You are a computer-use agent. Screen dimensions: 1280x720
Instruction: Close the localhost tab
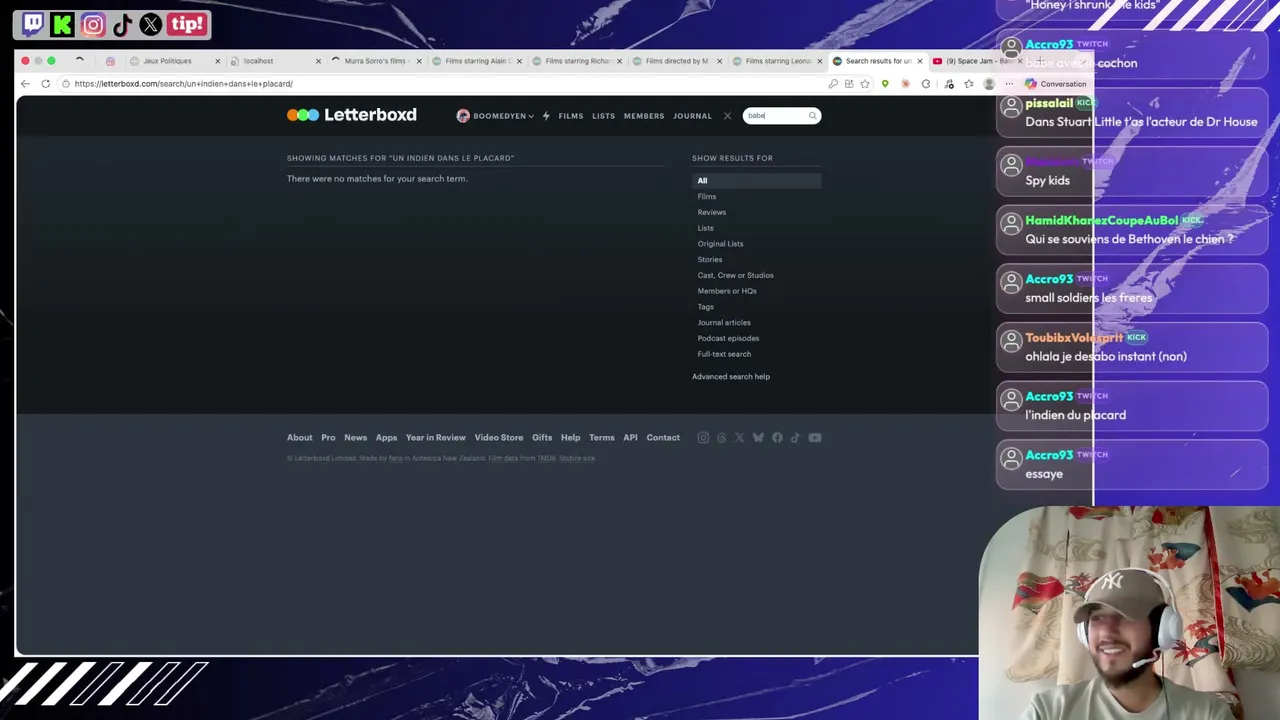coord(318,61)
